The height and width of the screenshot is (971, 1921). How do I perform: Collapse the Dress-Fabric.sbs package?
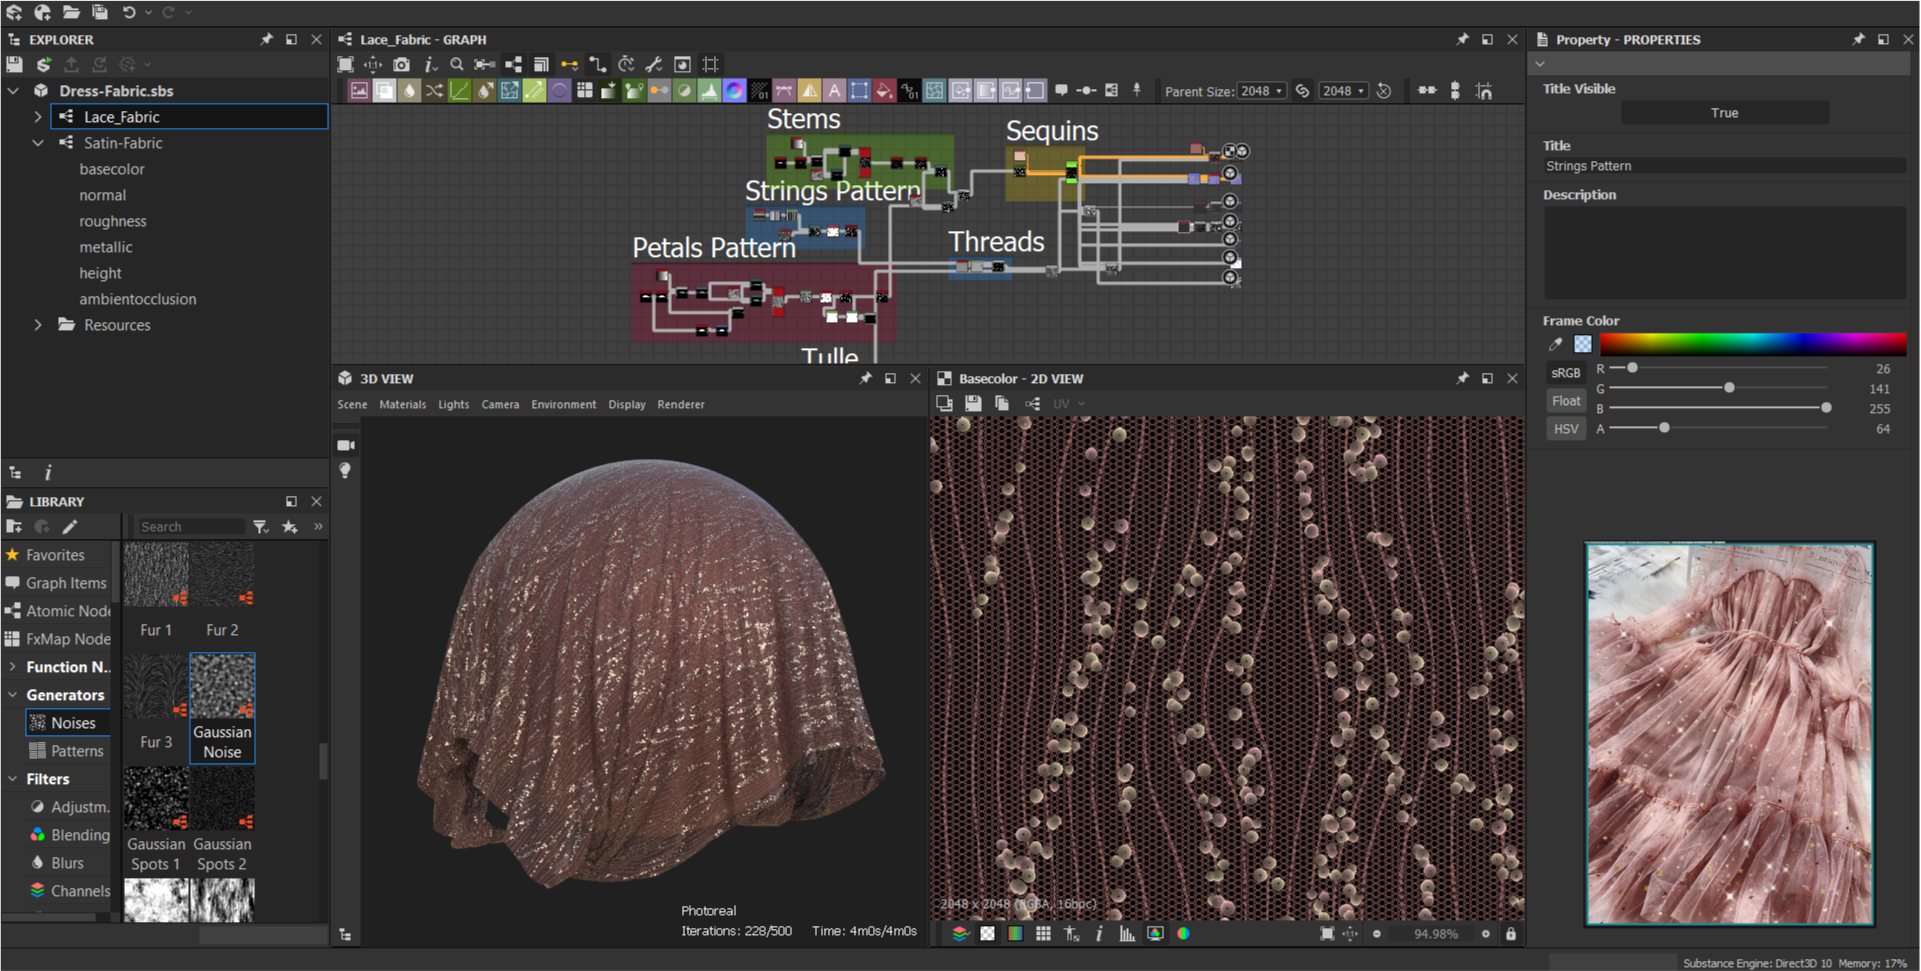13,91
